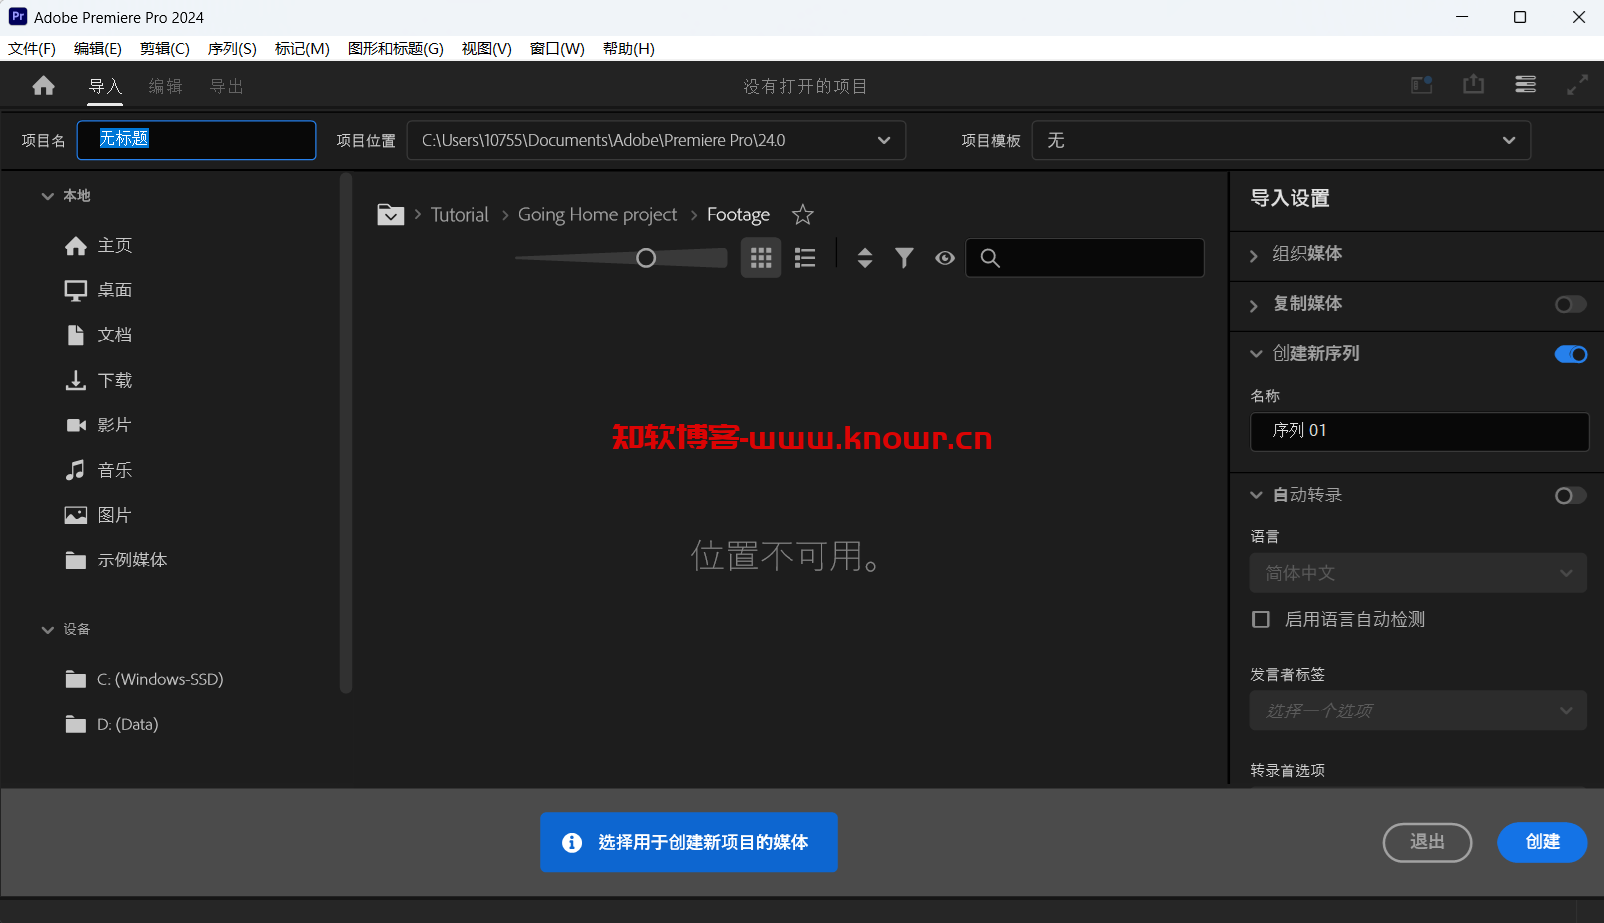Collapse the 本地 local section
This screenshot has height=923, width=1604.
click(47, 196)
